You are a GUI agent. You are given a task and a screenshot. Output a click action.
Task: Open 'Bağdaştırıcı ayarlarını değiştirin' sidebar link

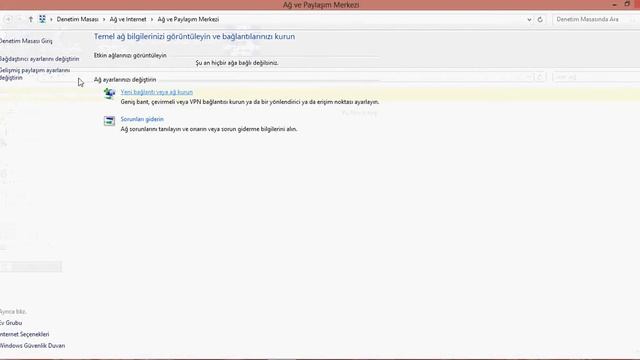coord(39,59)
